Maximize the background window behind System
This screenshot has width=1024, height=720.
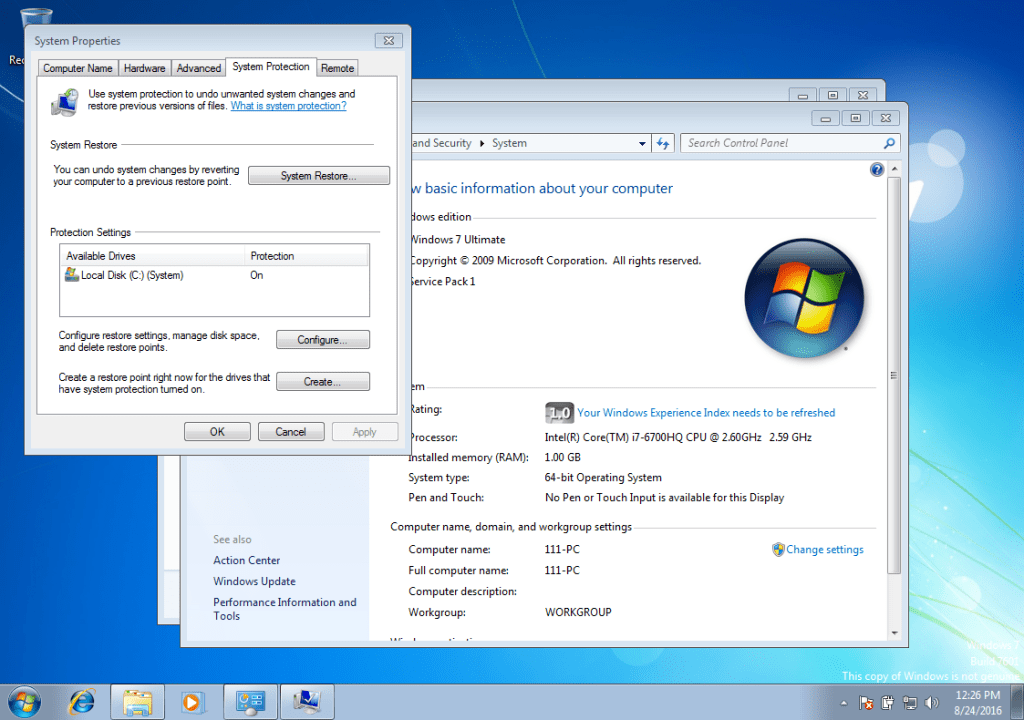(833, 95)
